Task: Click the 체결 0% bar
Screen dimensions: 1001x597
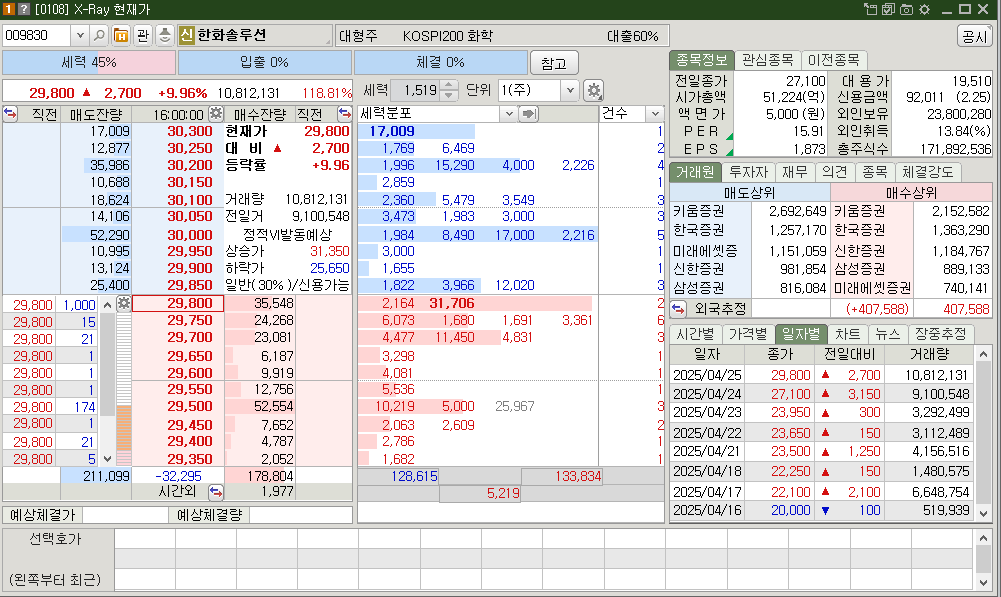Action: tap(440, 63)
